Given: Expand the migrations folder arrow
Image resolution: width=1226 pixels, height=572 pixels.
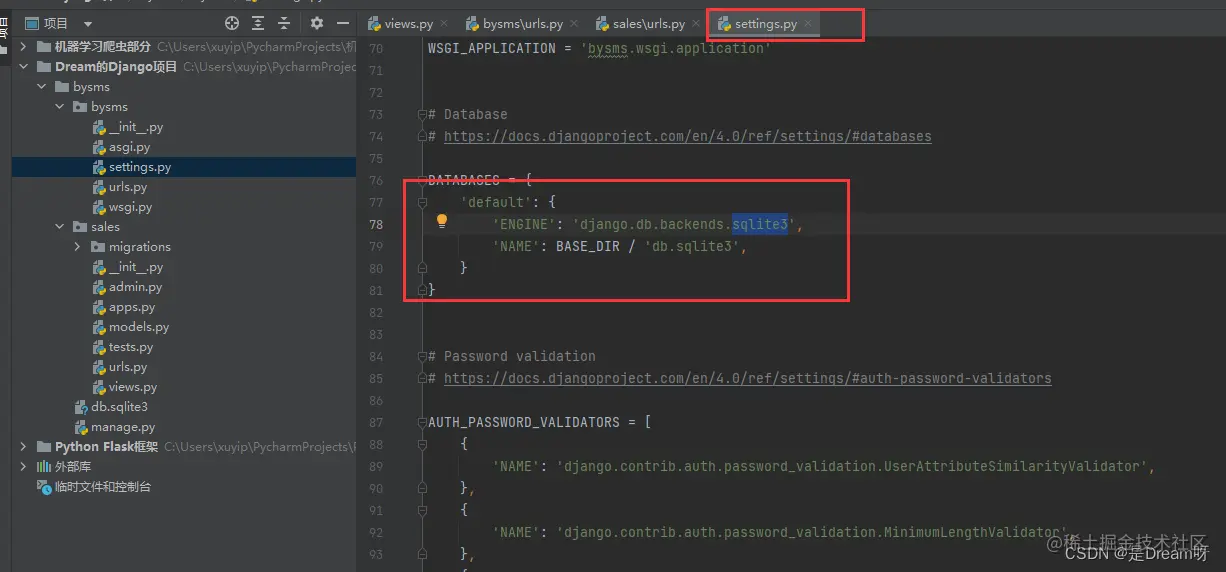Looking at the screenshot, I should coord(78,247).
